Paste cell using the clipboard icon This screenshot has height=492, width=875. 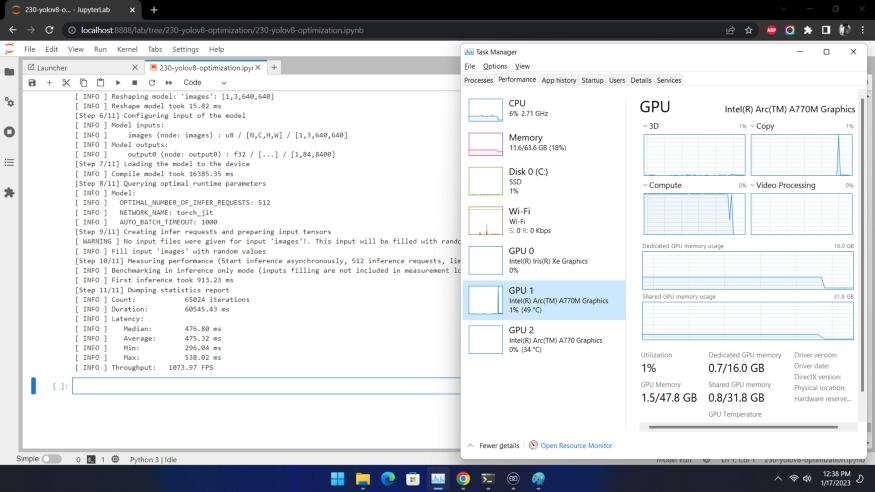99,82
